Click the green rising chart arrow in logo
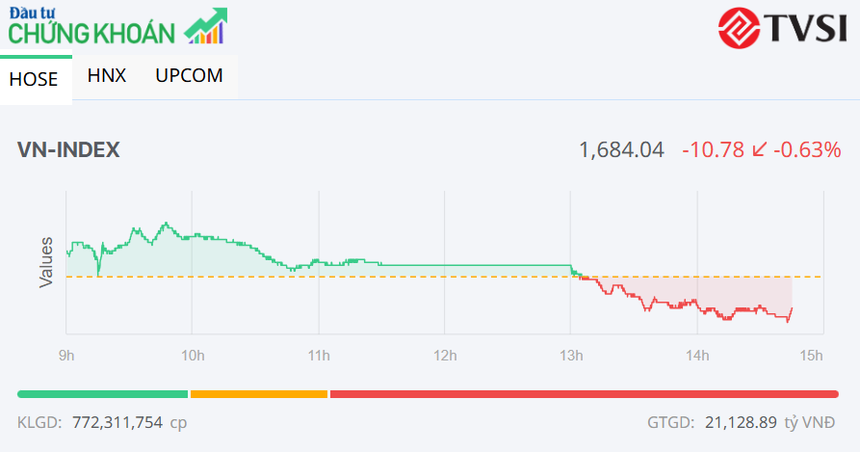Image resolution: width=860 pixels, height=452 pixels. (206, 26)
